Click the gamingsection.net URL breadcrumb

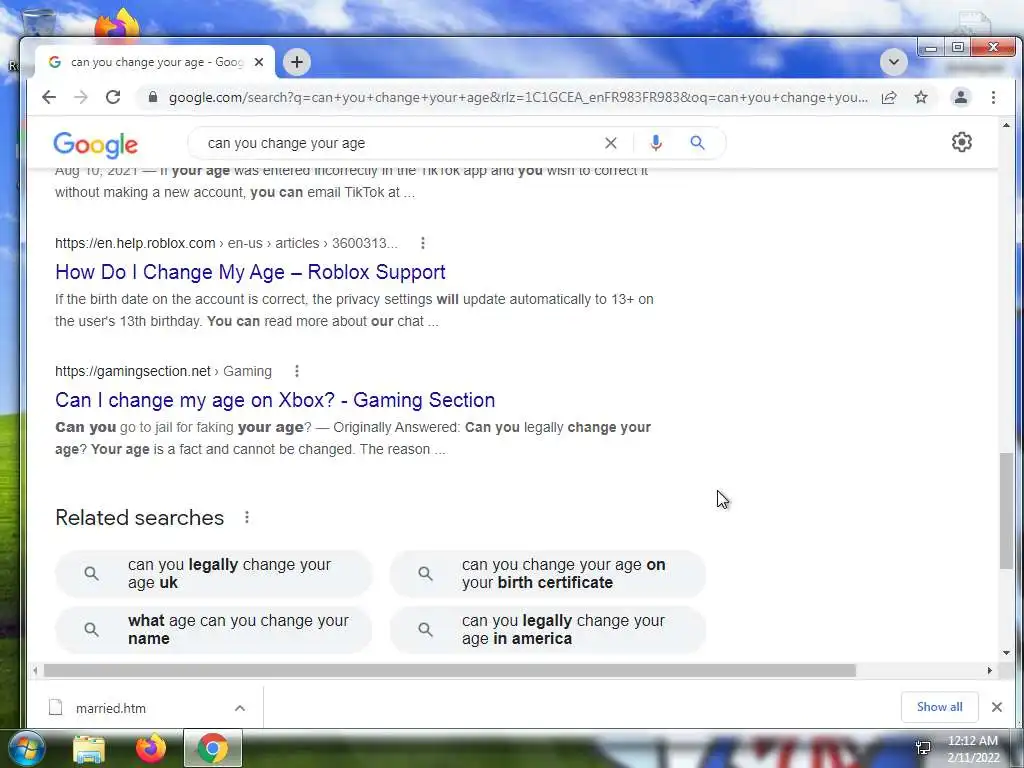pos(163,371)
